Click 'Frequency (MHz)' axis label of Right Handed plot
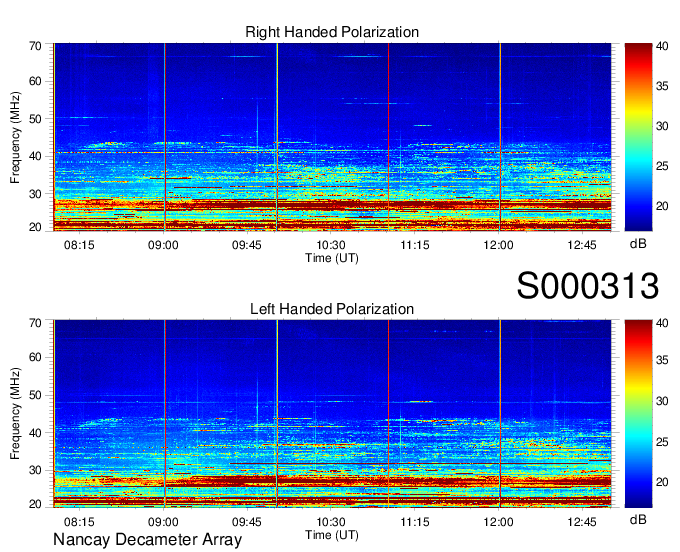The height and width of the screenshot is (552, 680). pyautogui.click(x=15, y=137)
